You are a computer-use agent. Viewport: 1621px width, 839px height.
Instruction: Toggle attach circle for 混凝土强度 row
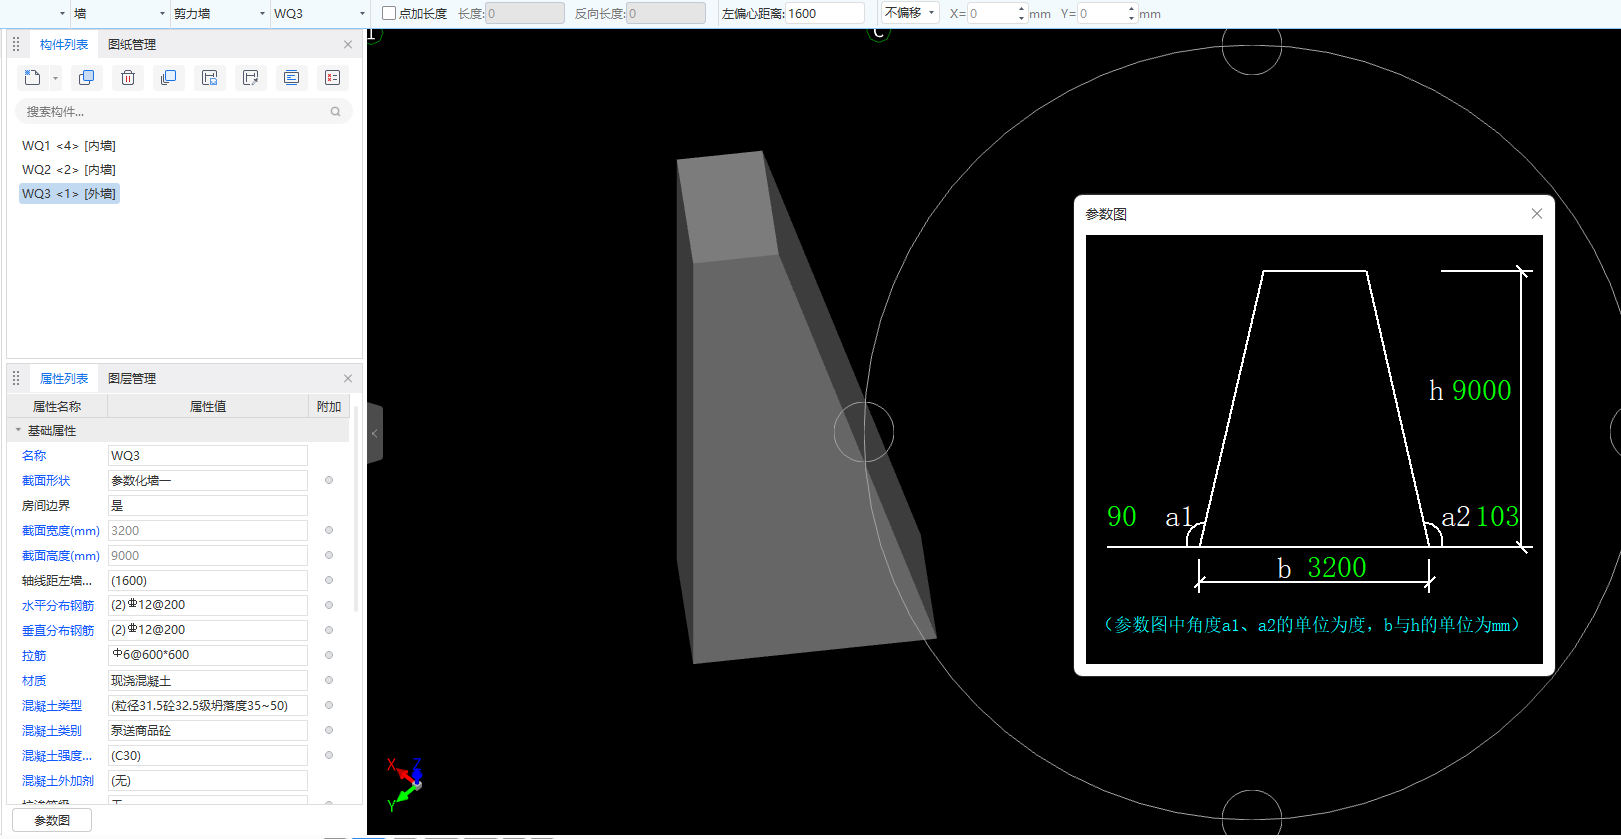[x=329, y=755]
